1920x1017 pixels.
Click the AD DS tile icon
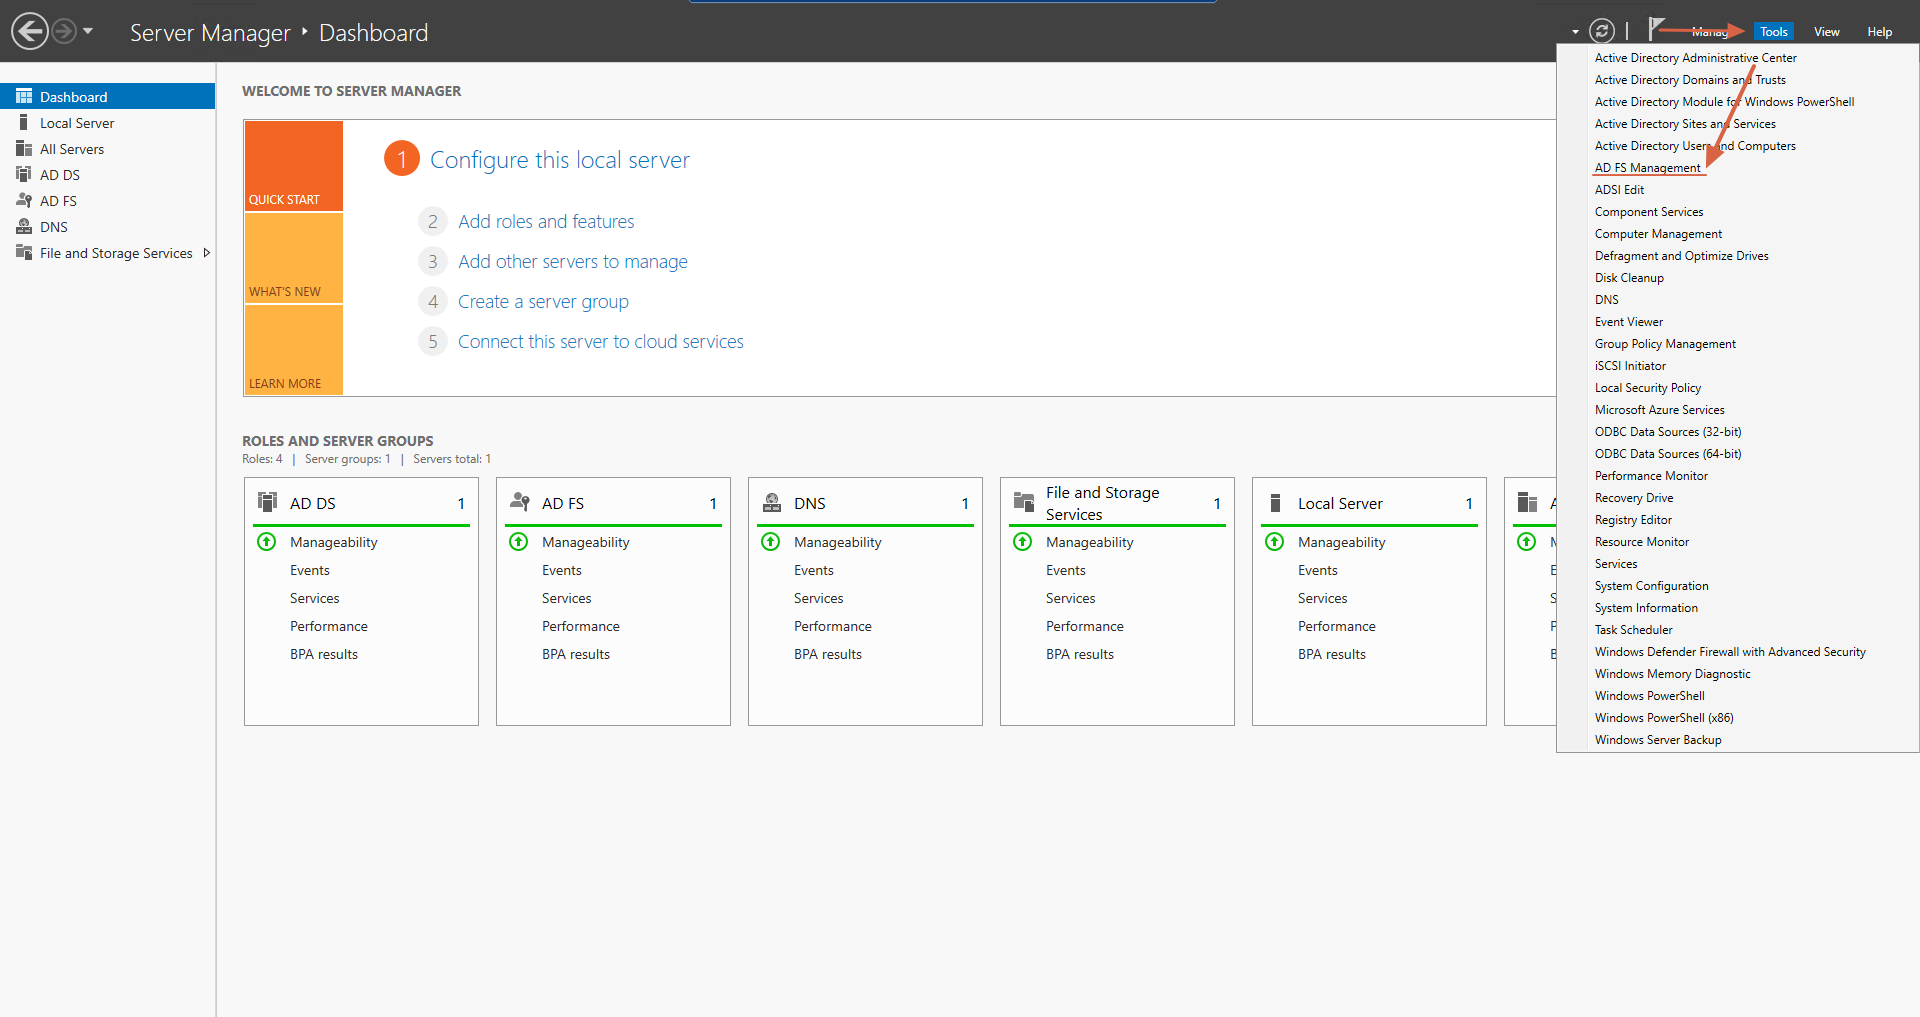click(267, 502)
